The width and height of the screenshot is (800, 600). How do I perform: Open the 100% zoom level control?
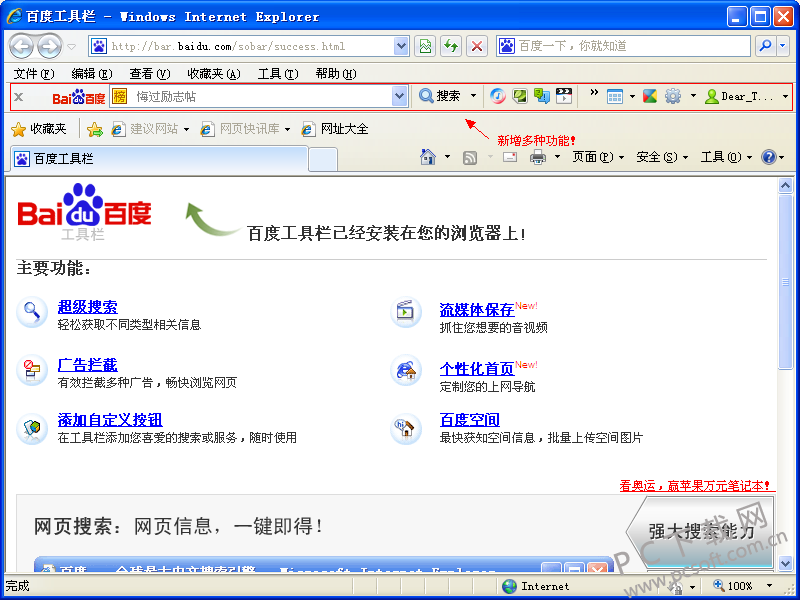[743, 586]
